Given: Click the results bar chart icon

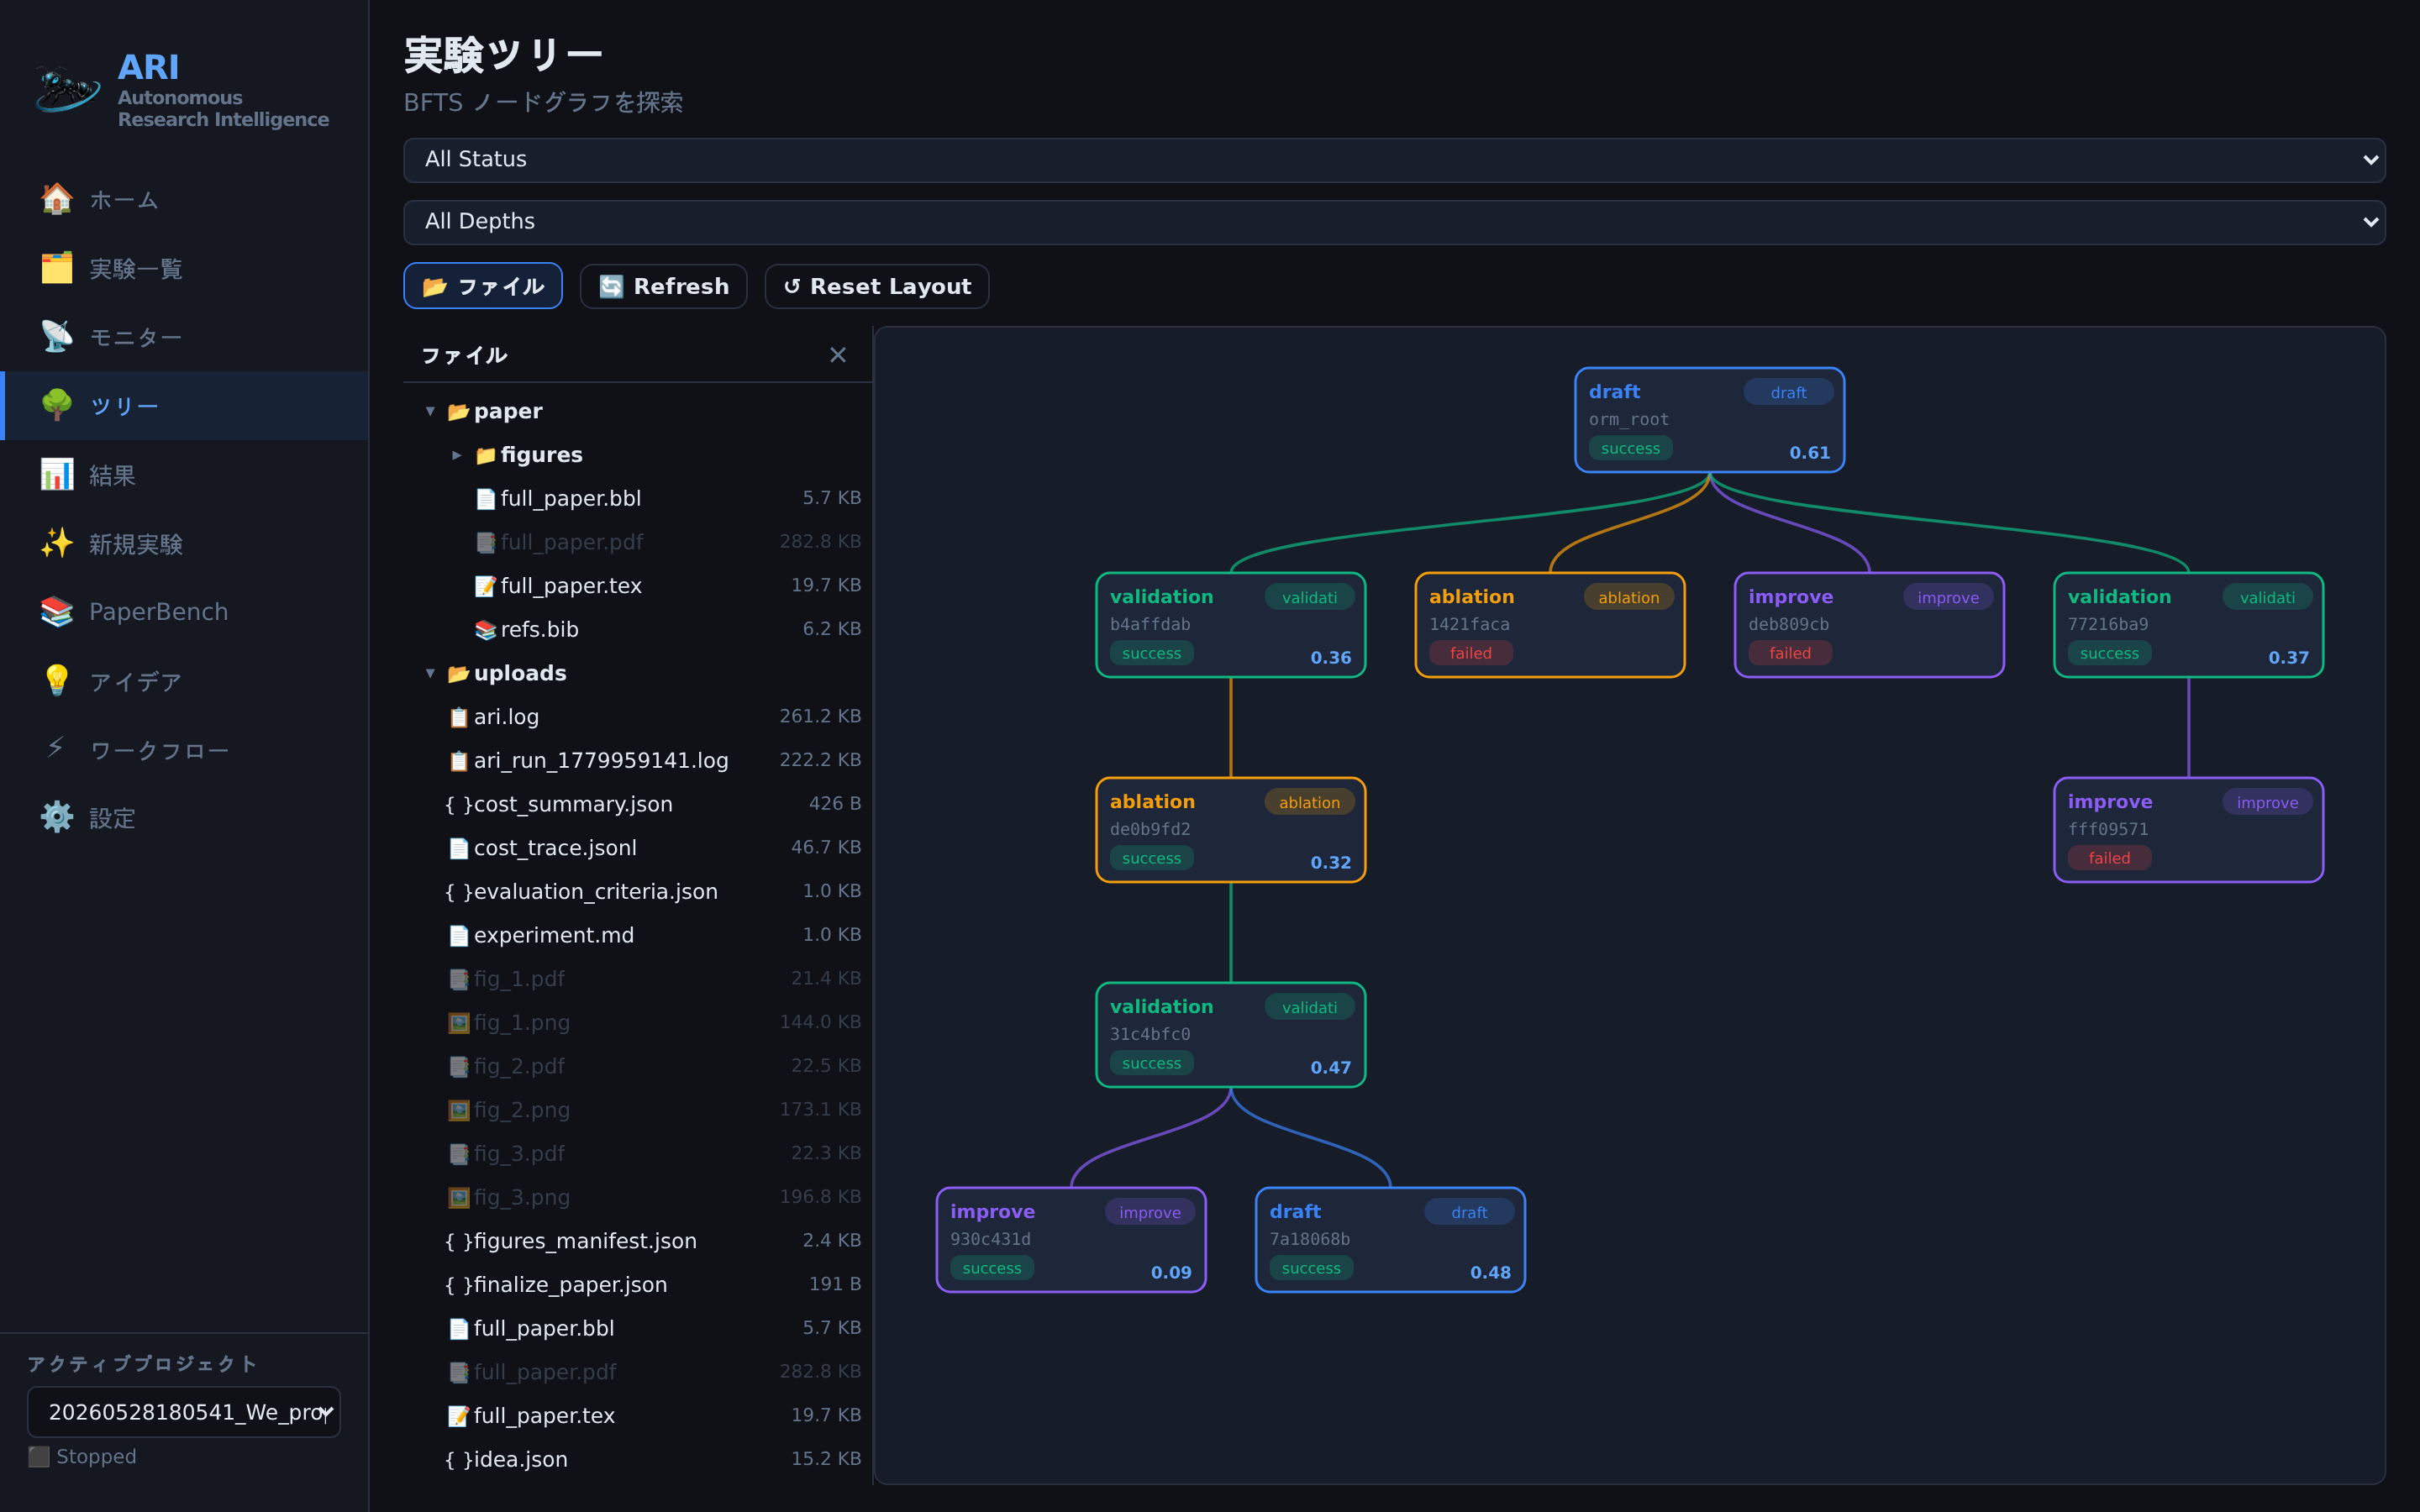Looking at the screenshot, I should tap(57, 475).
